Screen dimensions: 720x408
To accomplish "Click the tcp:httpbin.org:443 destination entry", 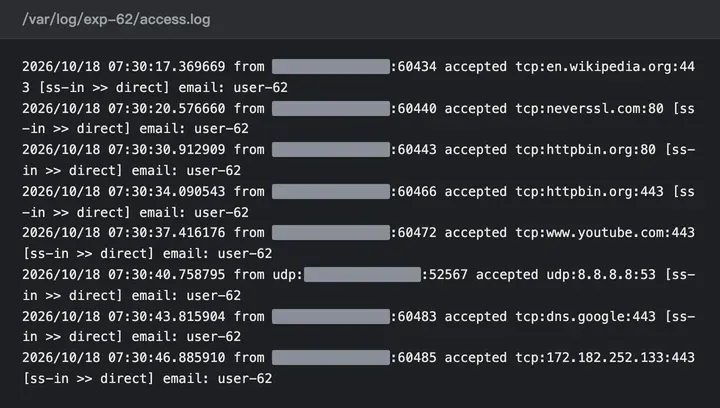I will tap(589, 192).
